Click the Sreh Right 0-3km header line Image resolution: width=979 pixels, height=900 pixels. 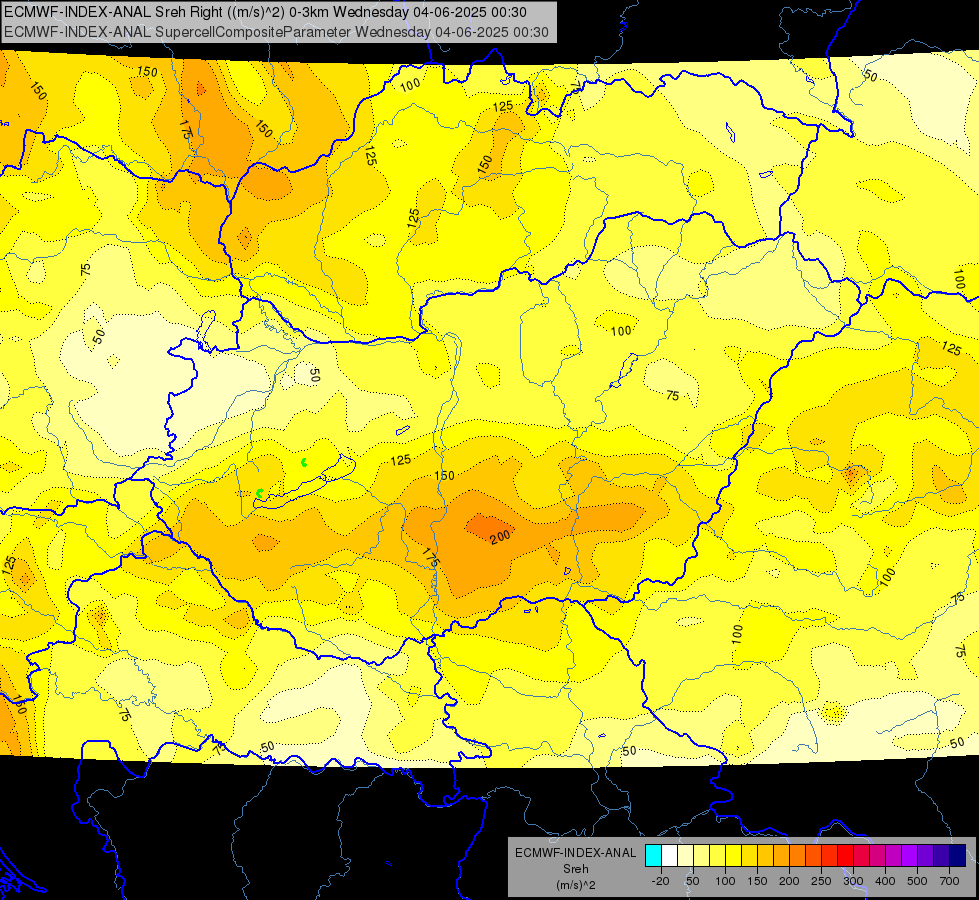(x=265, y=12)
